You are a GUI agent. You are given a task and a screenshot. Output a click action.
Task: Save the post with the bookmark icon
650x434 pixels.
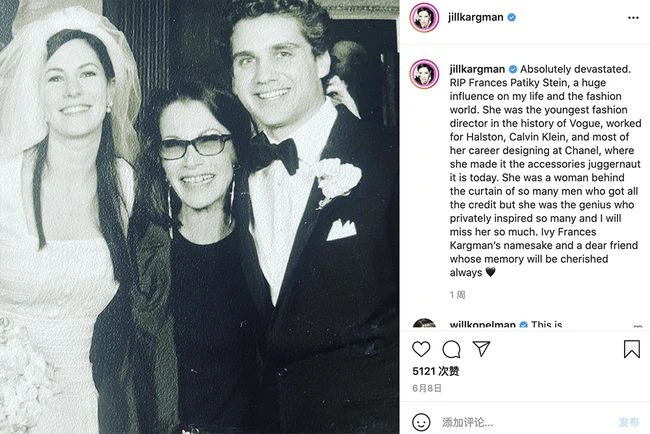point(631,349)
